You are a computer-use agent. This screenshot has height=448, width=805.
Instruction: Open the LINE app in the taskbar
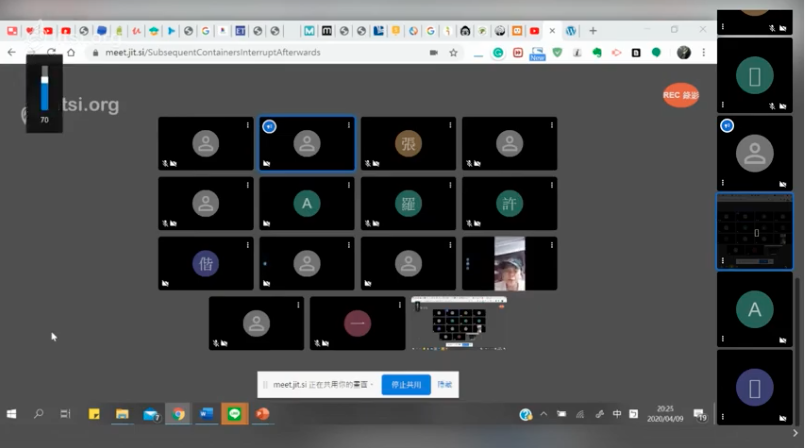[235, 414]
